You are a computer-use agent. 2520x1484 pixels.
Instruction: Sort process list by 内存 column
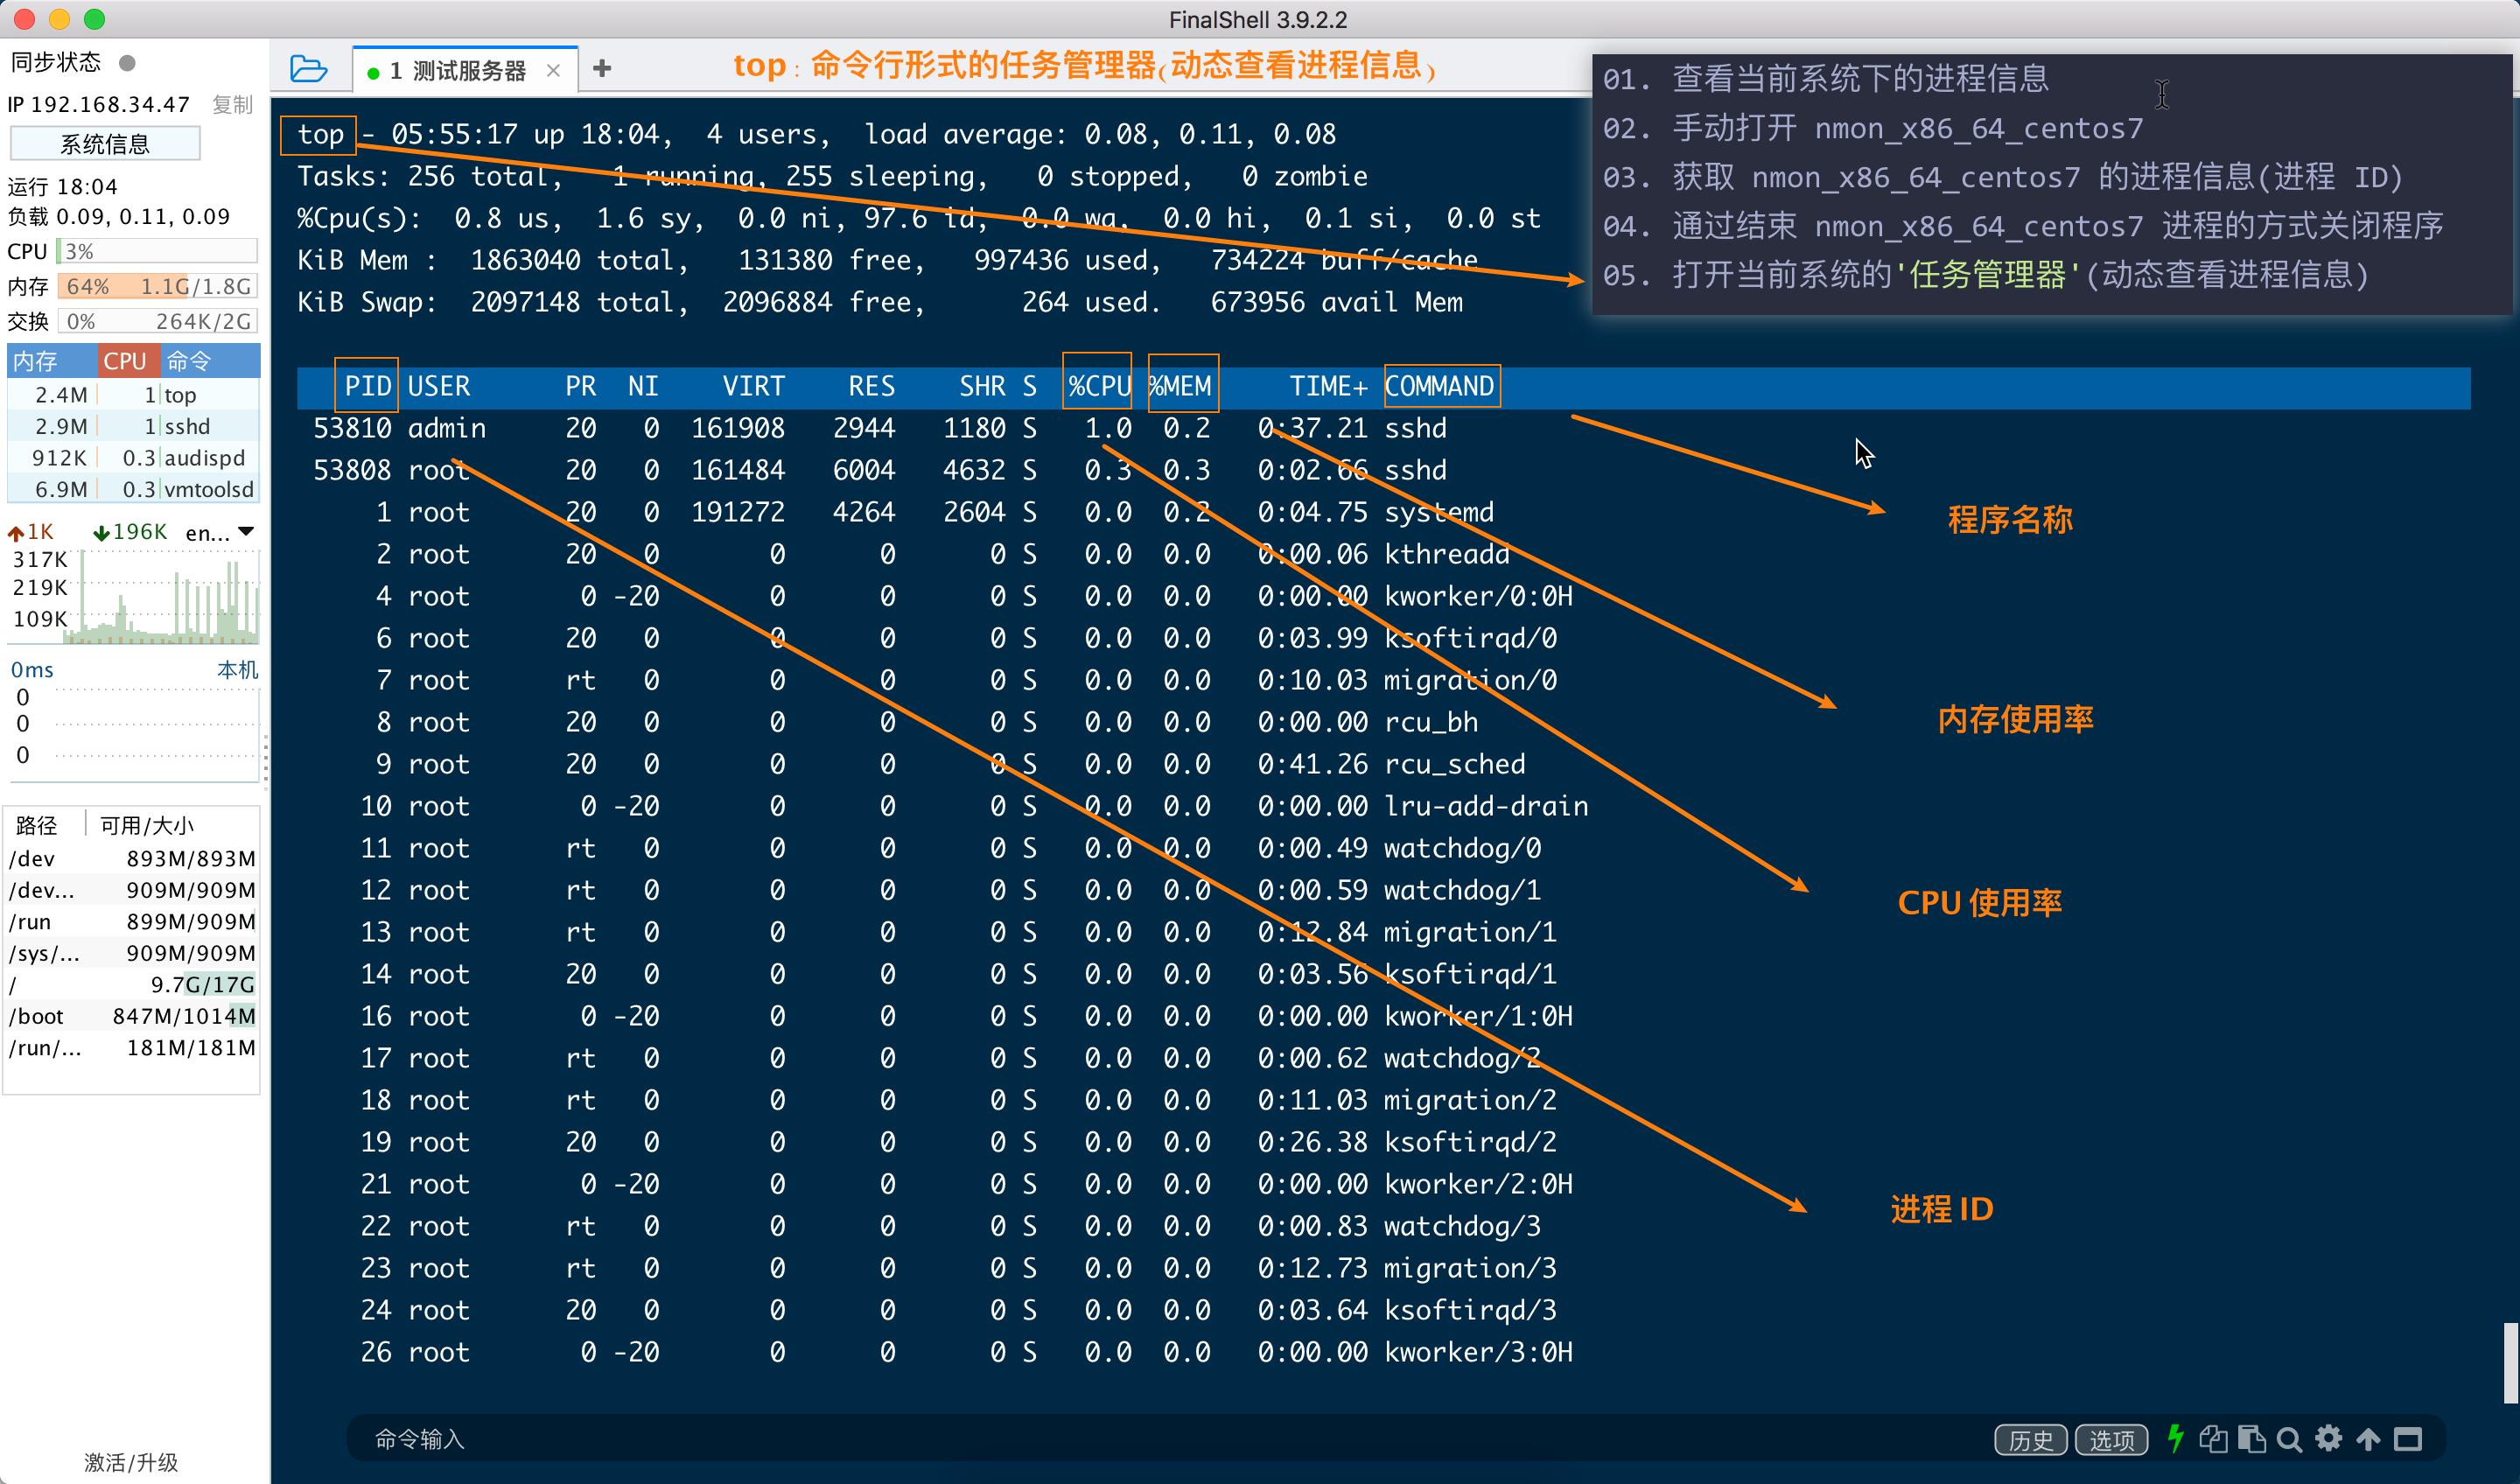point(37,361)
